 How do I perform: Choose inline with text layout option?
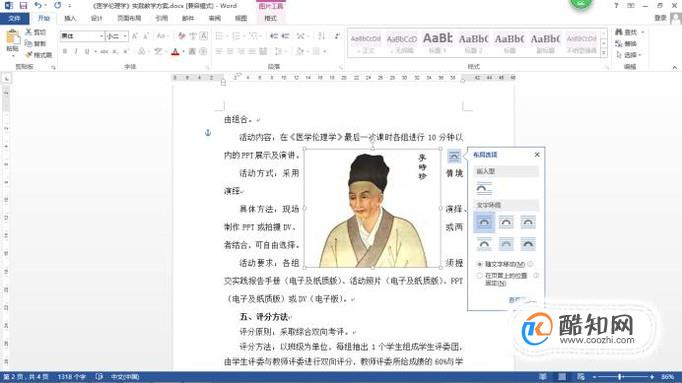[x=484, y=189]
